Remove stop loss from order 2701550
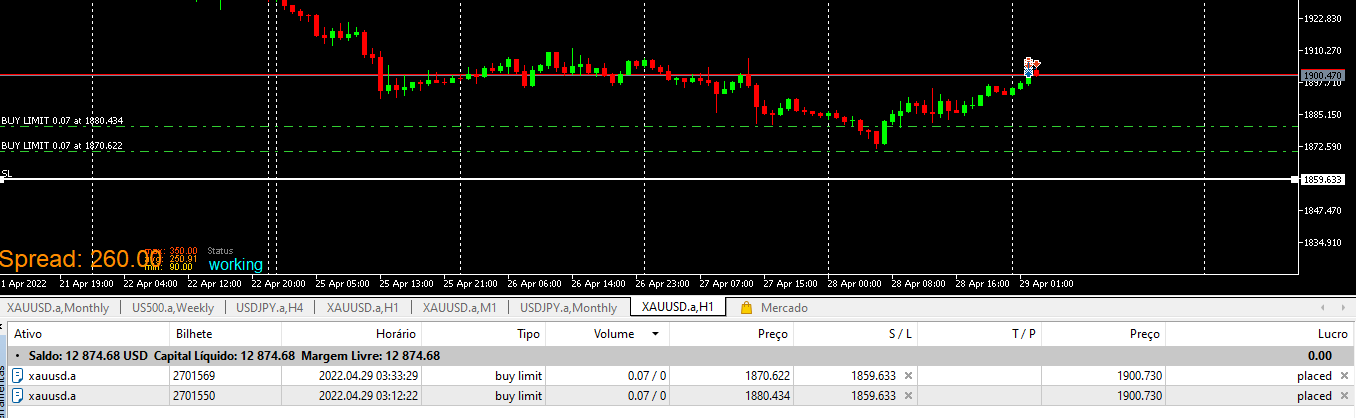This screenshot has height=418, width=1356. 908,396
